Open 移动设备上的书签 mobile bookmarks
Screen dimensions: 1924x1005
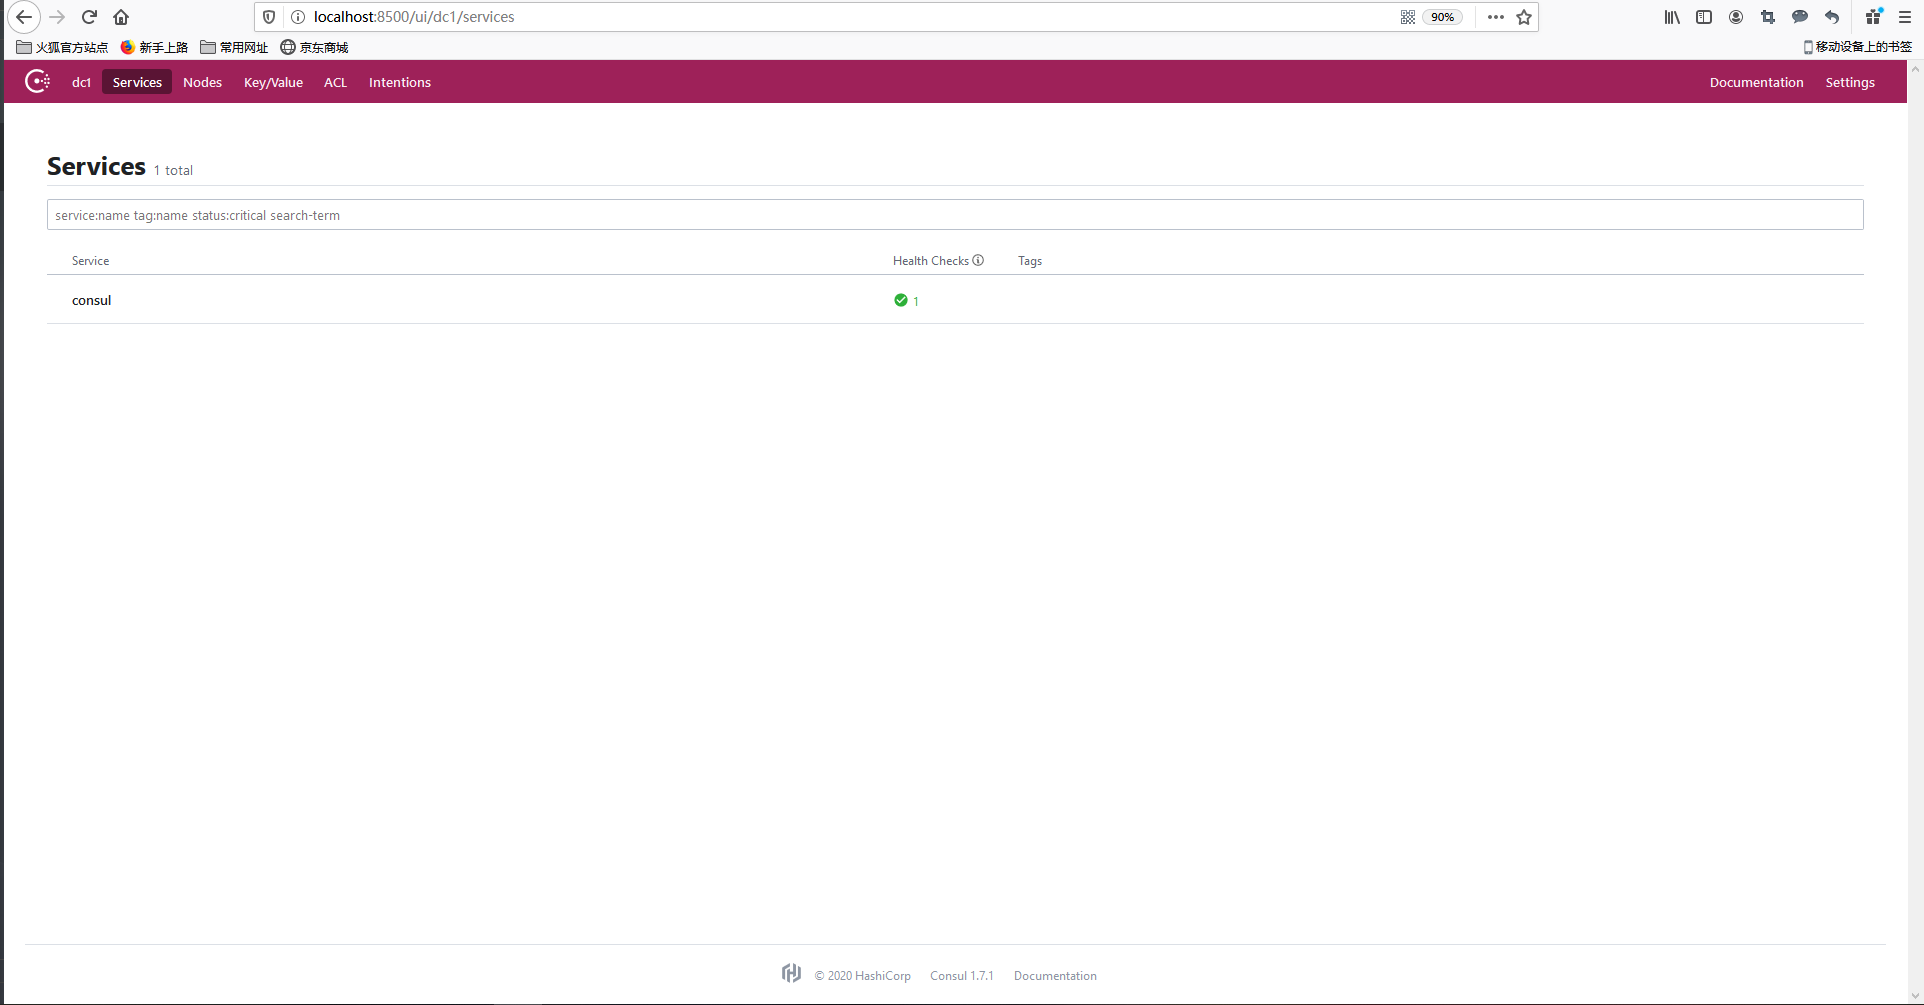point(1857,47)
